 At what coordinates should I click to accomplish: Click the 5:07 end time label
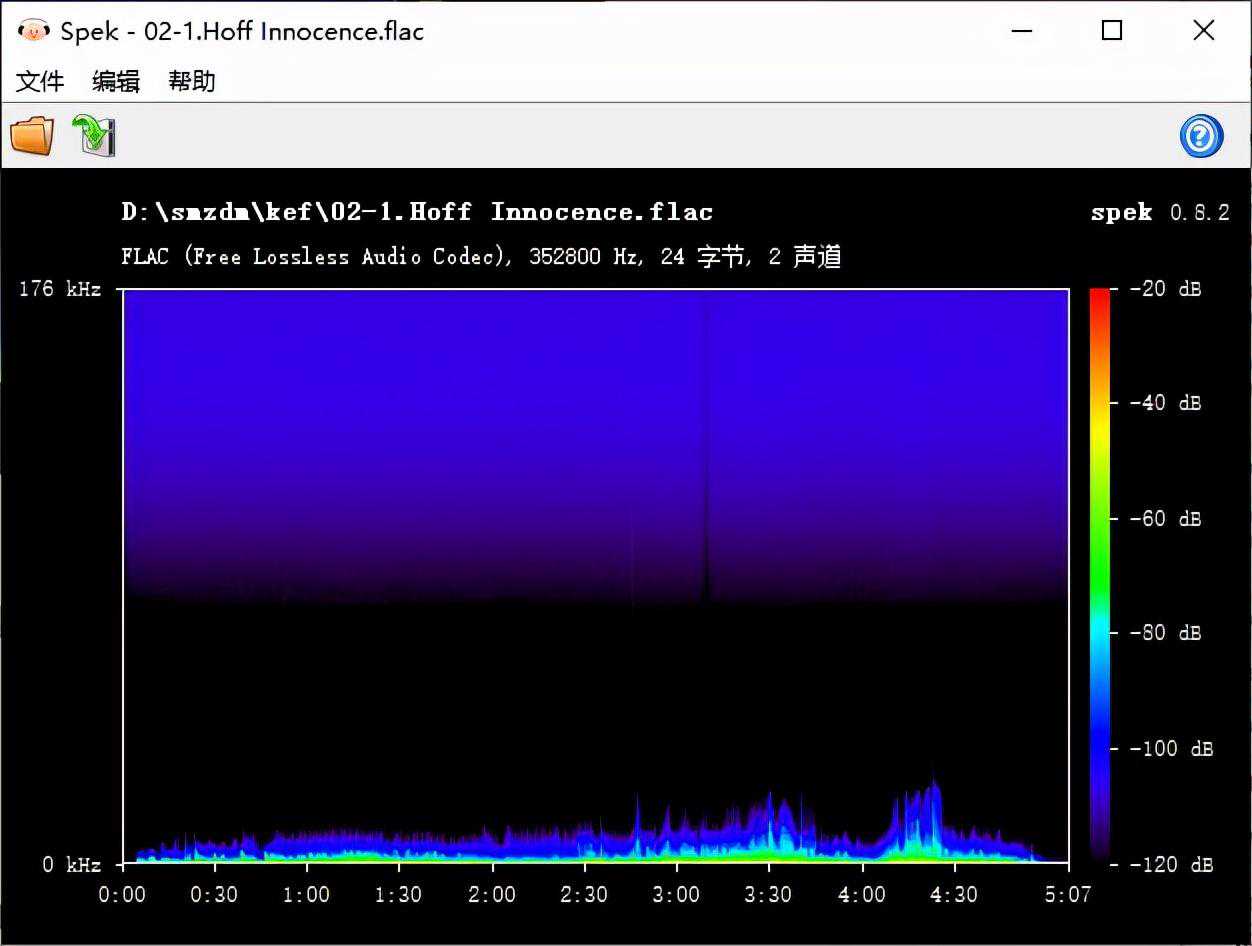[1068, 893]
